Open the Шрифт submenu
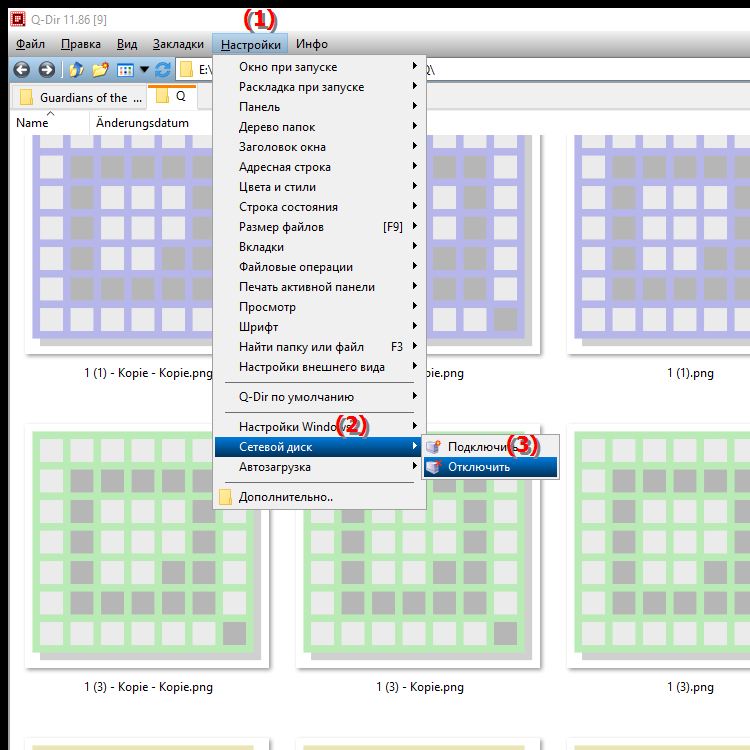 pos(320,327)
